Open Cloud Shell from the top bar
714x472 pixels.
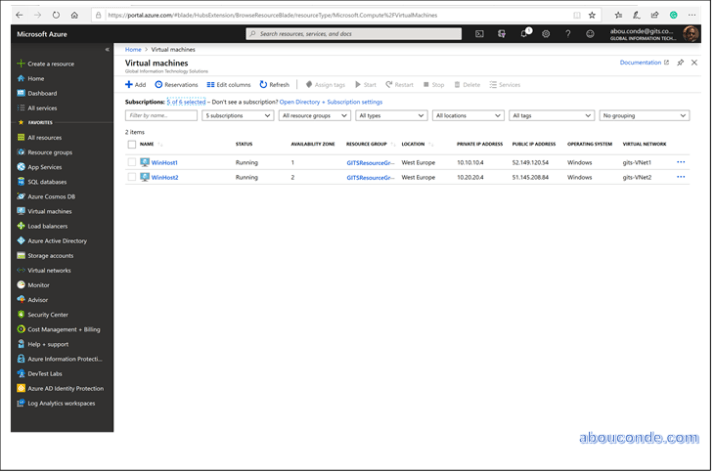(479, 34)
